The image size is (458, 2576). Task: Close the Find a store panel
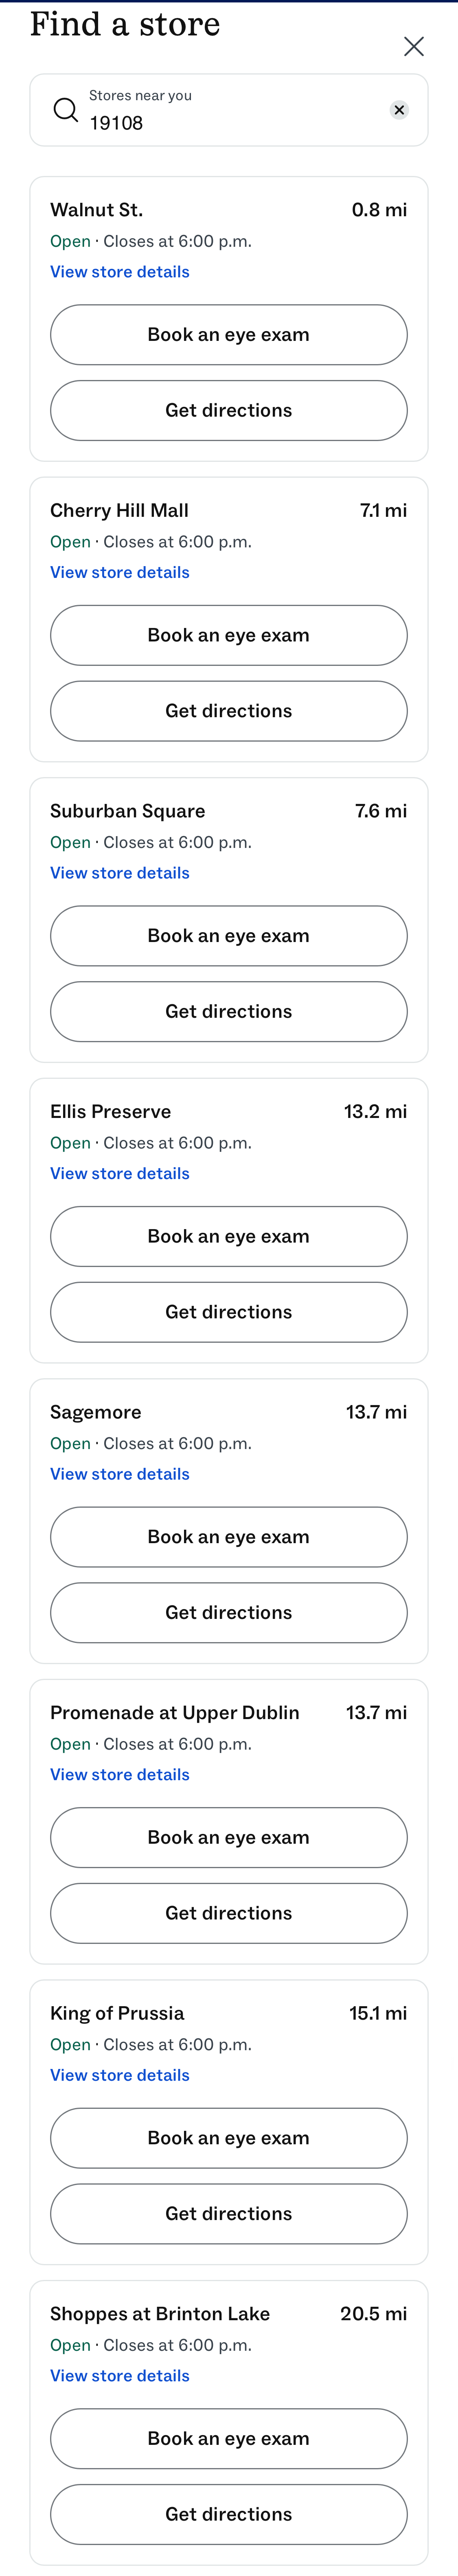pos(414,46)
